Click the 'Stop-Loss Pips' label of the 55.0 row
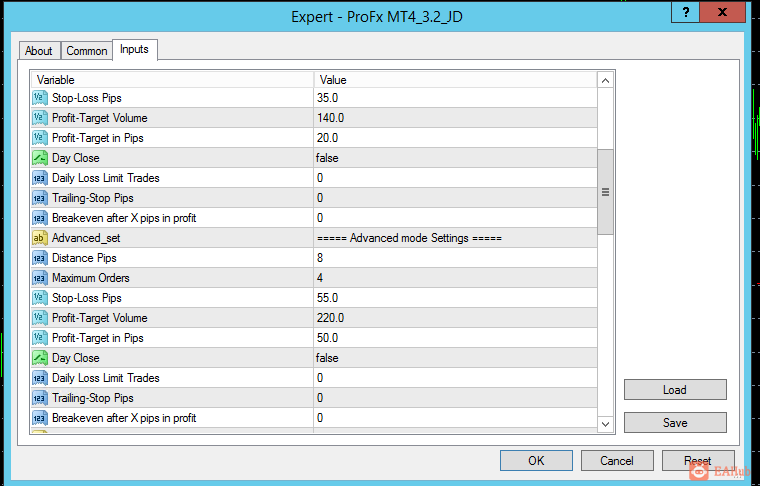 (x=87, y=298)
